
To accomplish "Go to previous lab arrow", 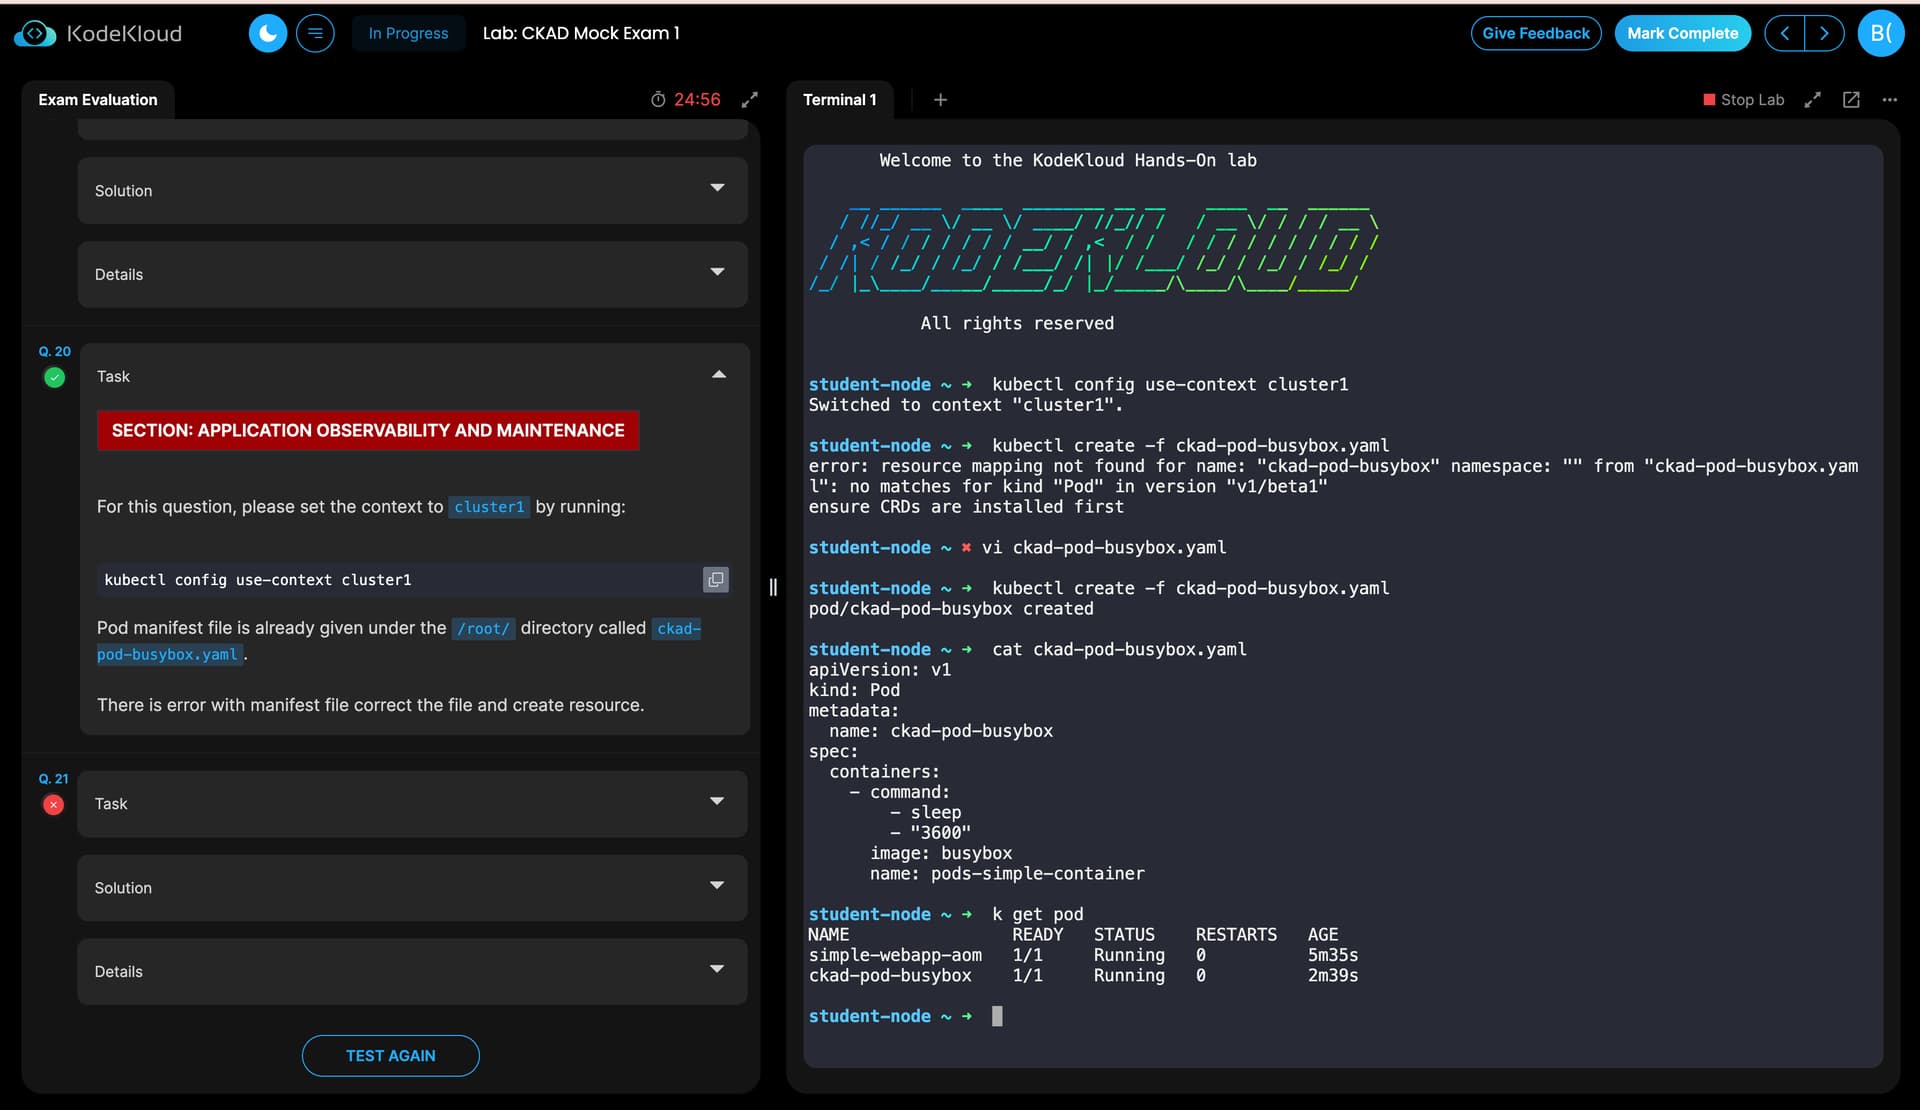I will coord(1785,33).
